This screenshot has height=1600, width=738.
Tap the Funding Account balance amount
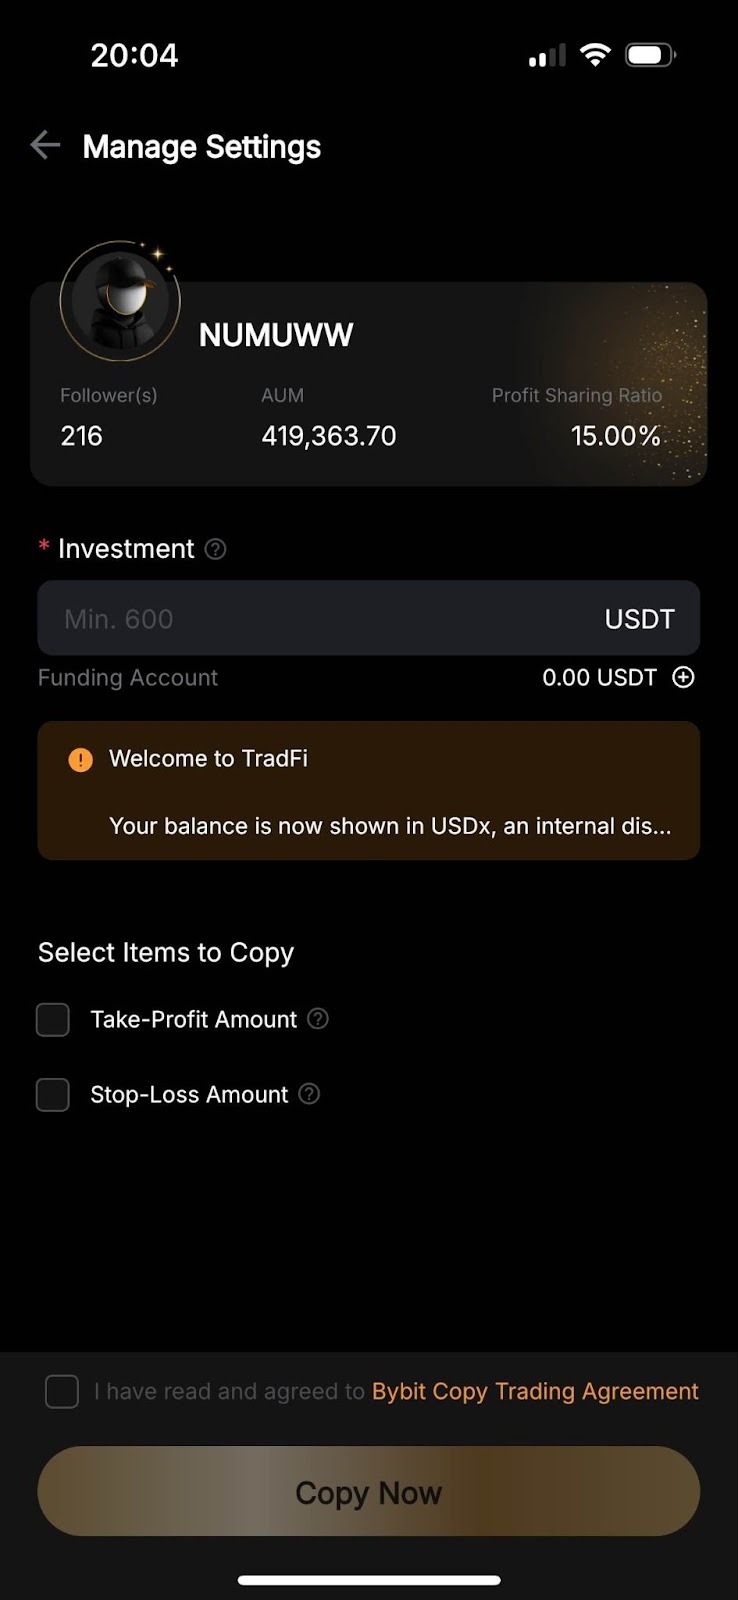(x=599, y=677)
